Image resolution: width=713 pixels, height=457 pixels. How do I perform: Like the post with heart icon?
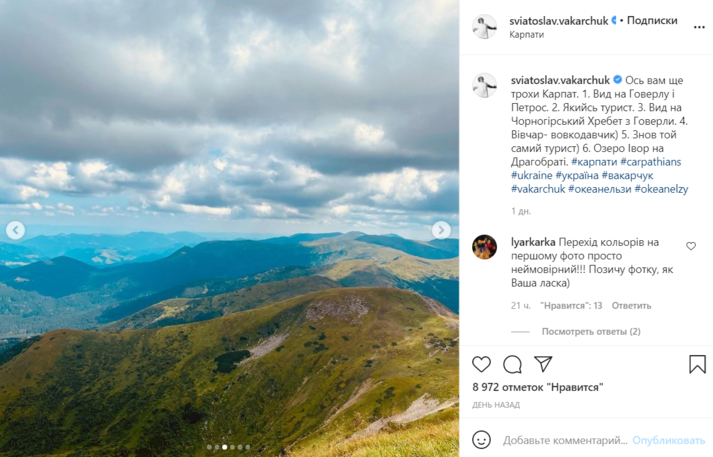point(481,364)
